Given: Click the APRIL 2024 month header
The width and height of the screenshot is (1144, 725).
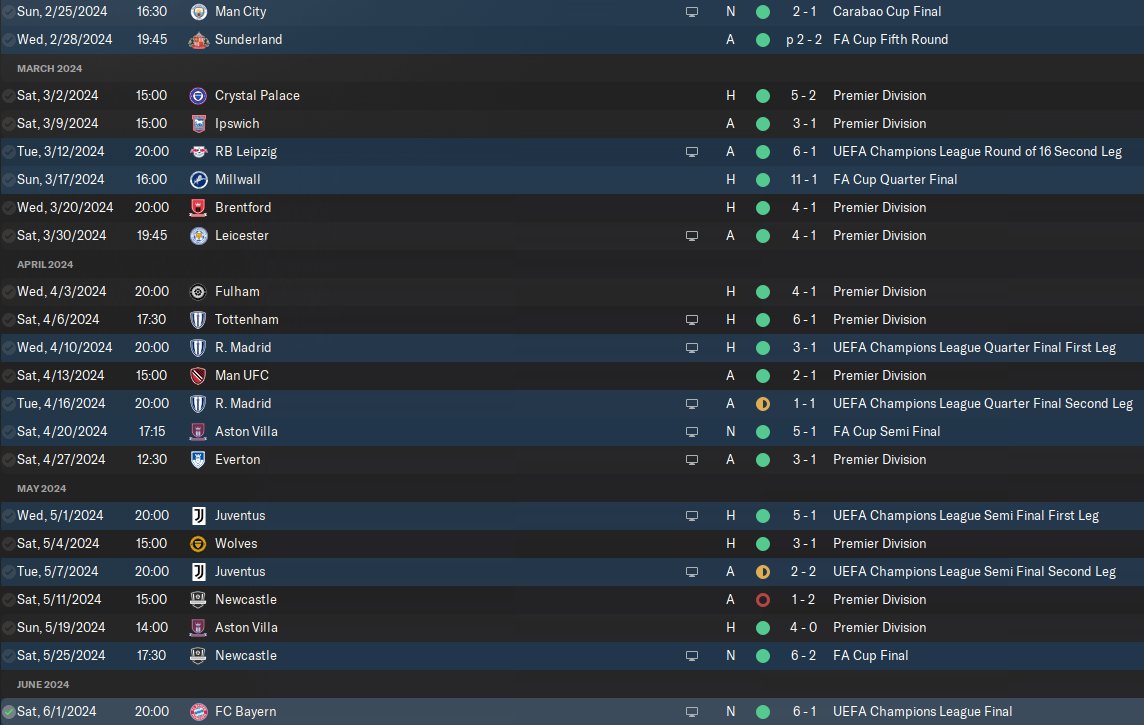Looking at the screenshot, I should [45, 264].
